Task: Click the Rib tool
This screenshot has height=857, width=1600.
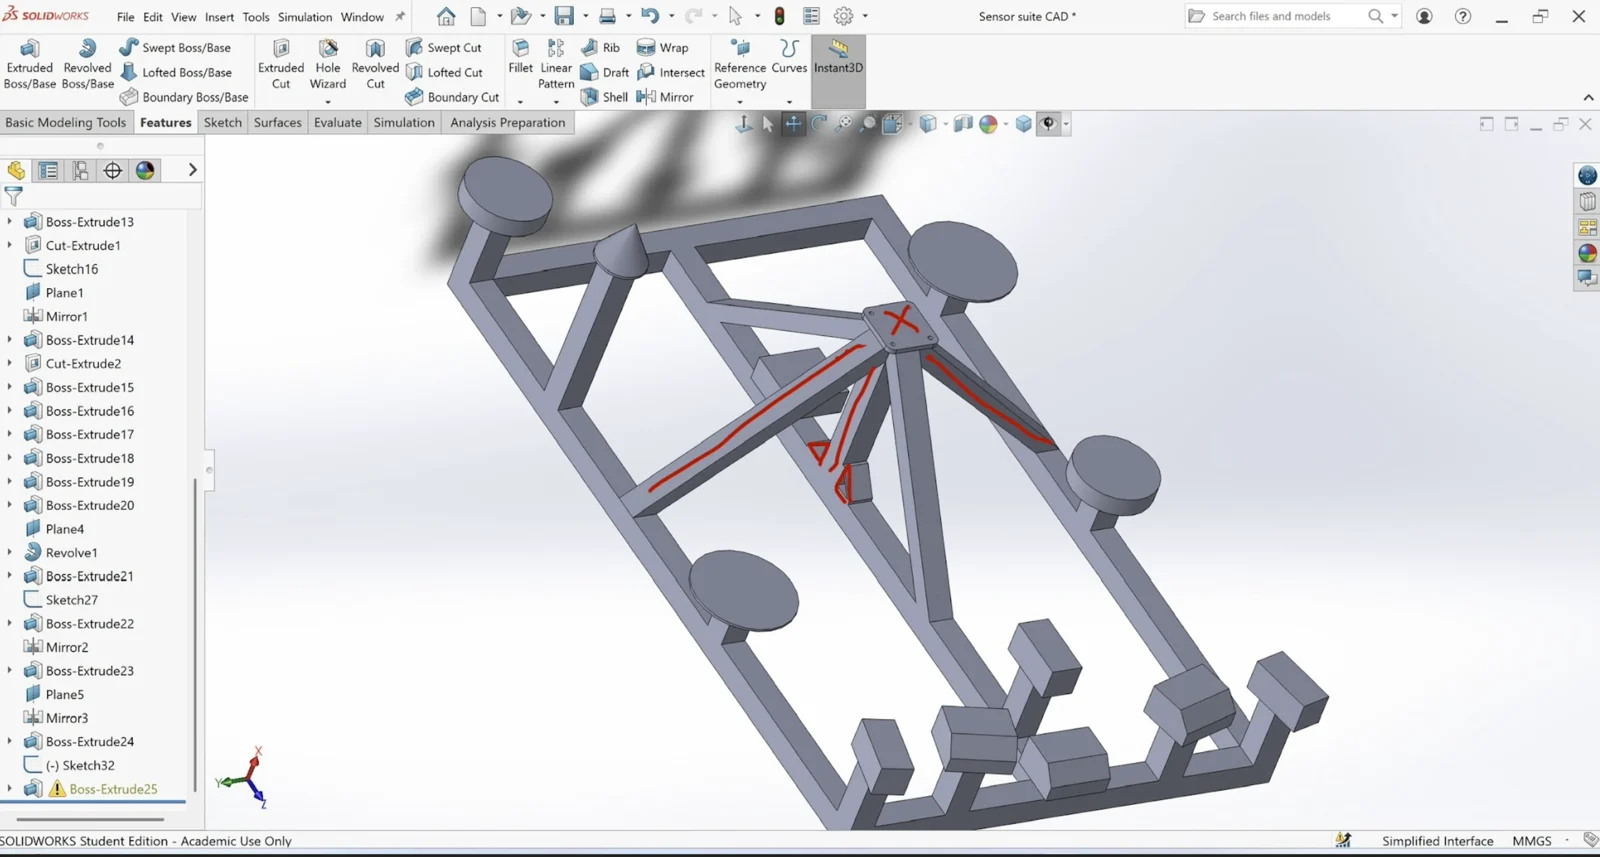Action: tap(600, 47)
